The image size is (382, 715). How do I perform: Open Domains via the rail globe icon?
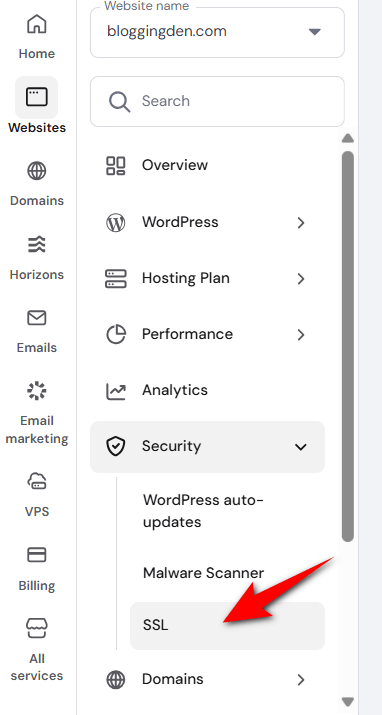coord(36,171)
